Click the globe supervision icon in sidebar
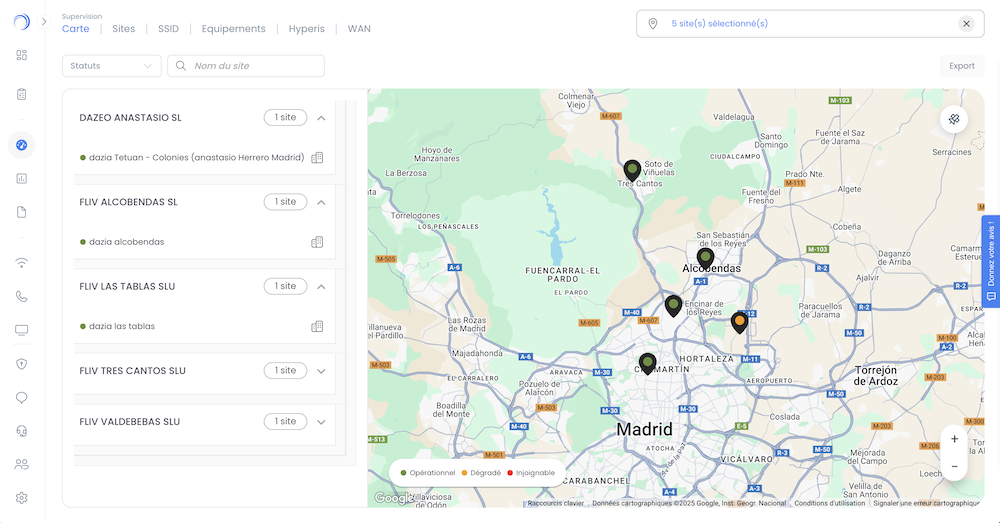 point(21,145)
